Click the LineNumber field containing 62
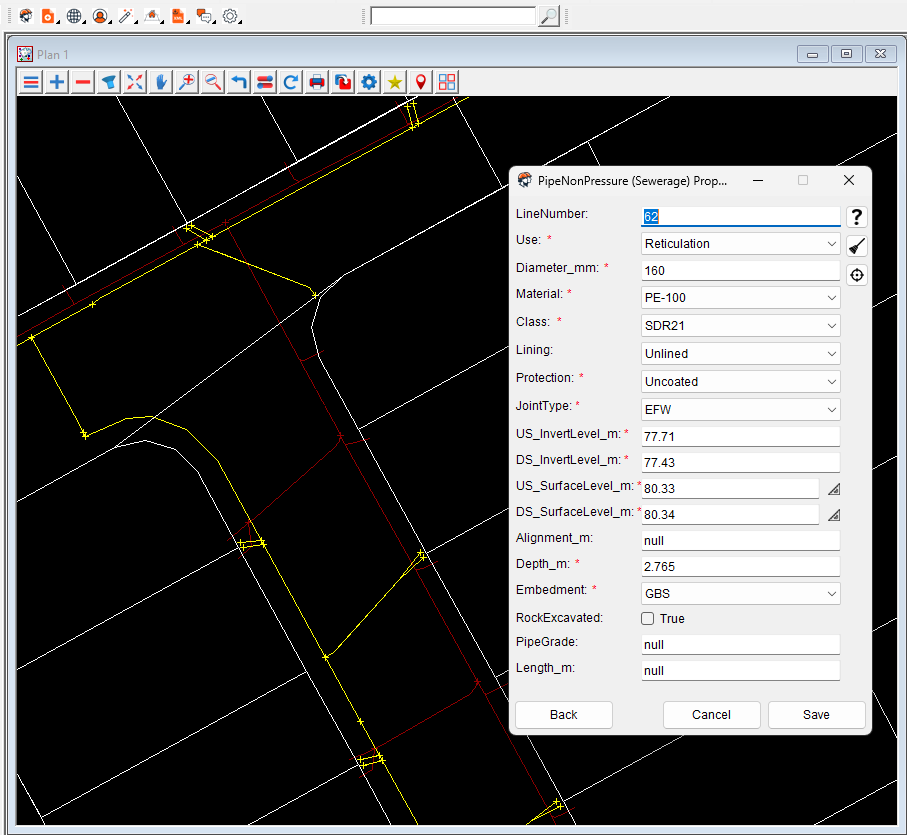 click(x=740, y=216)
